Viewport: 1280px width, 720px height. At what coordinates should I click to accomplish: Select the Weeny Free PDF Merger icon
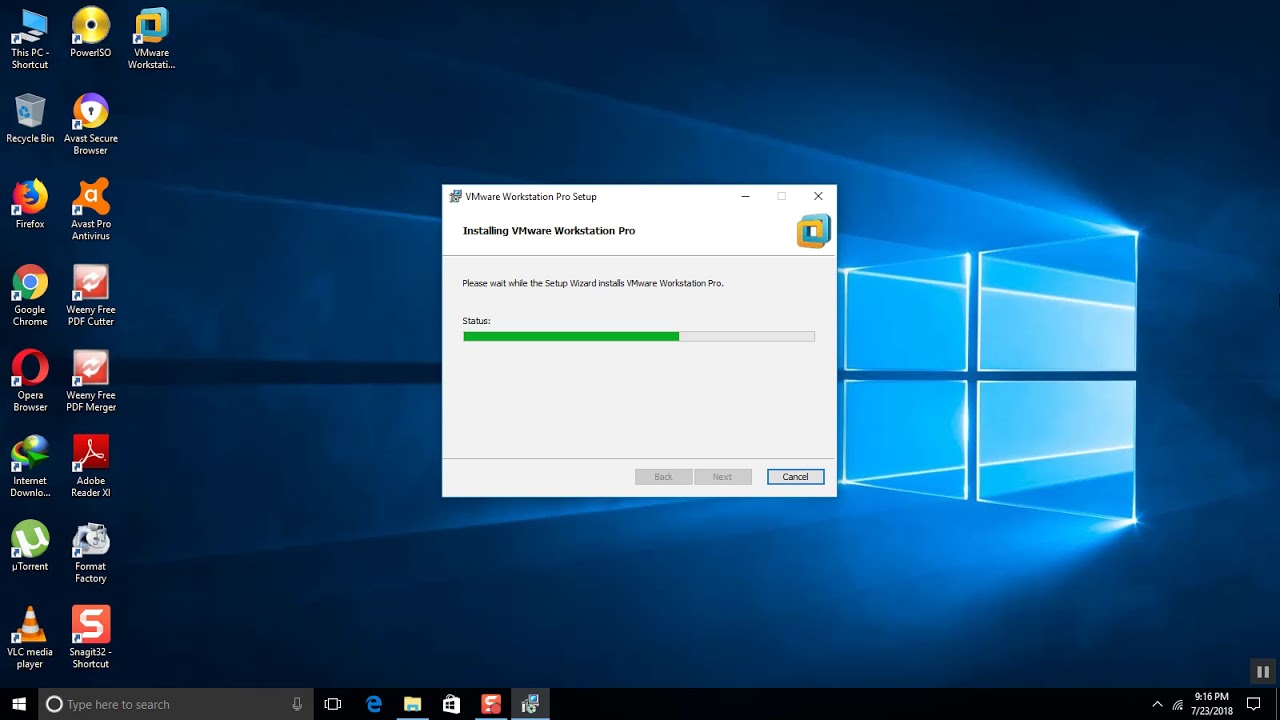90,381
